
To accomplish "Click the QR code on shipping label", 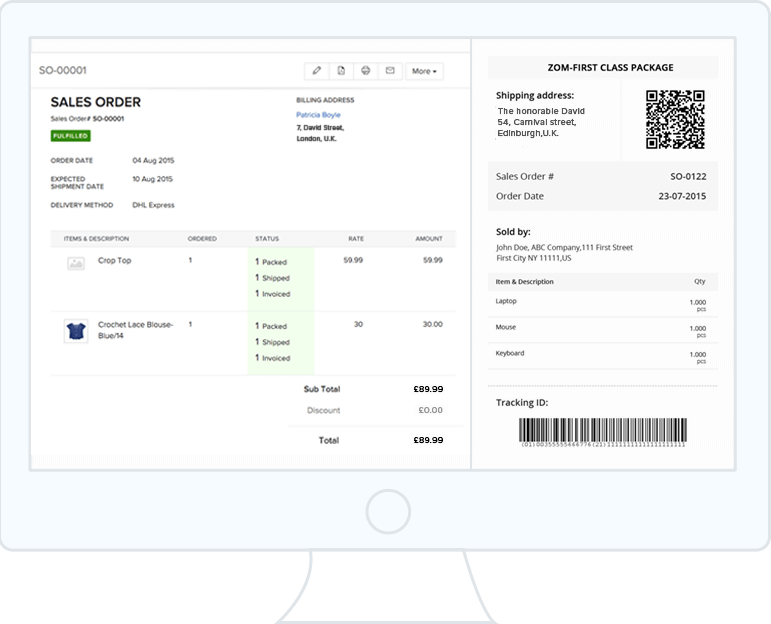I will pos(675,119).
